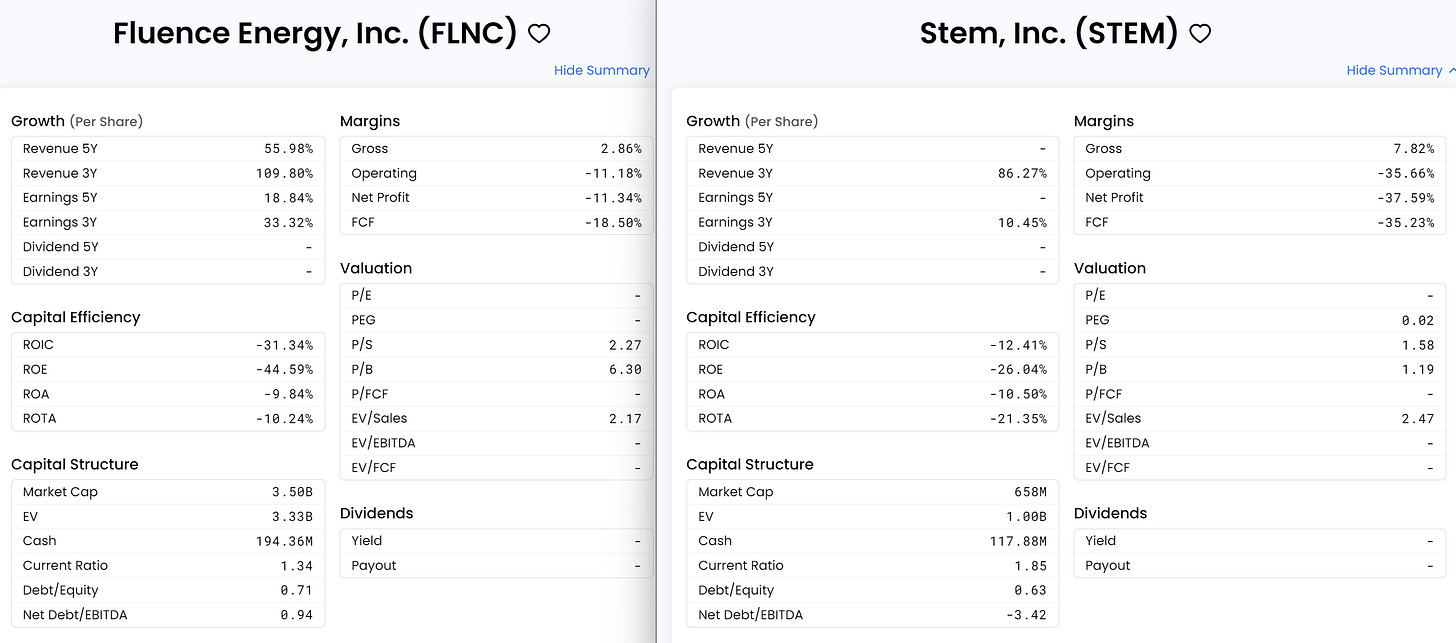Viewport: 1456px width, 643px height.
Task: Click Stem ROA value -10.50%
Action: [1017, 393]
